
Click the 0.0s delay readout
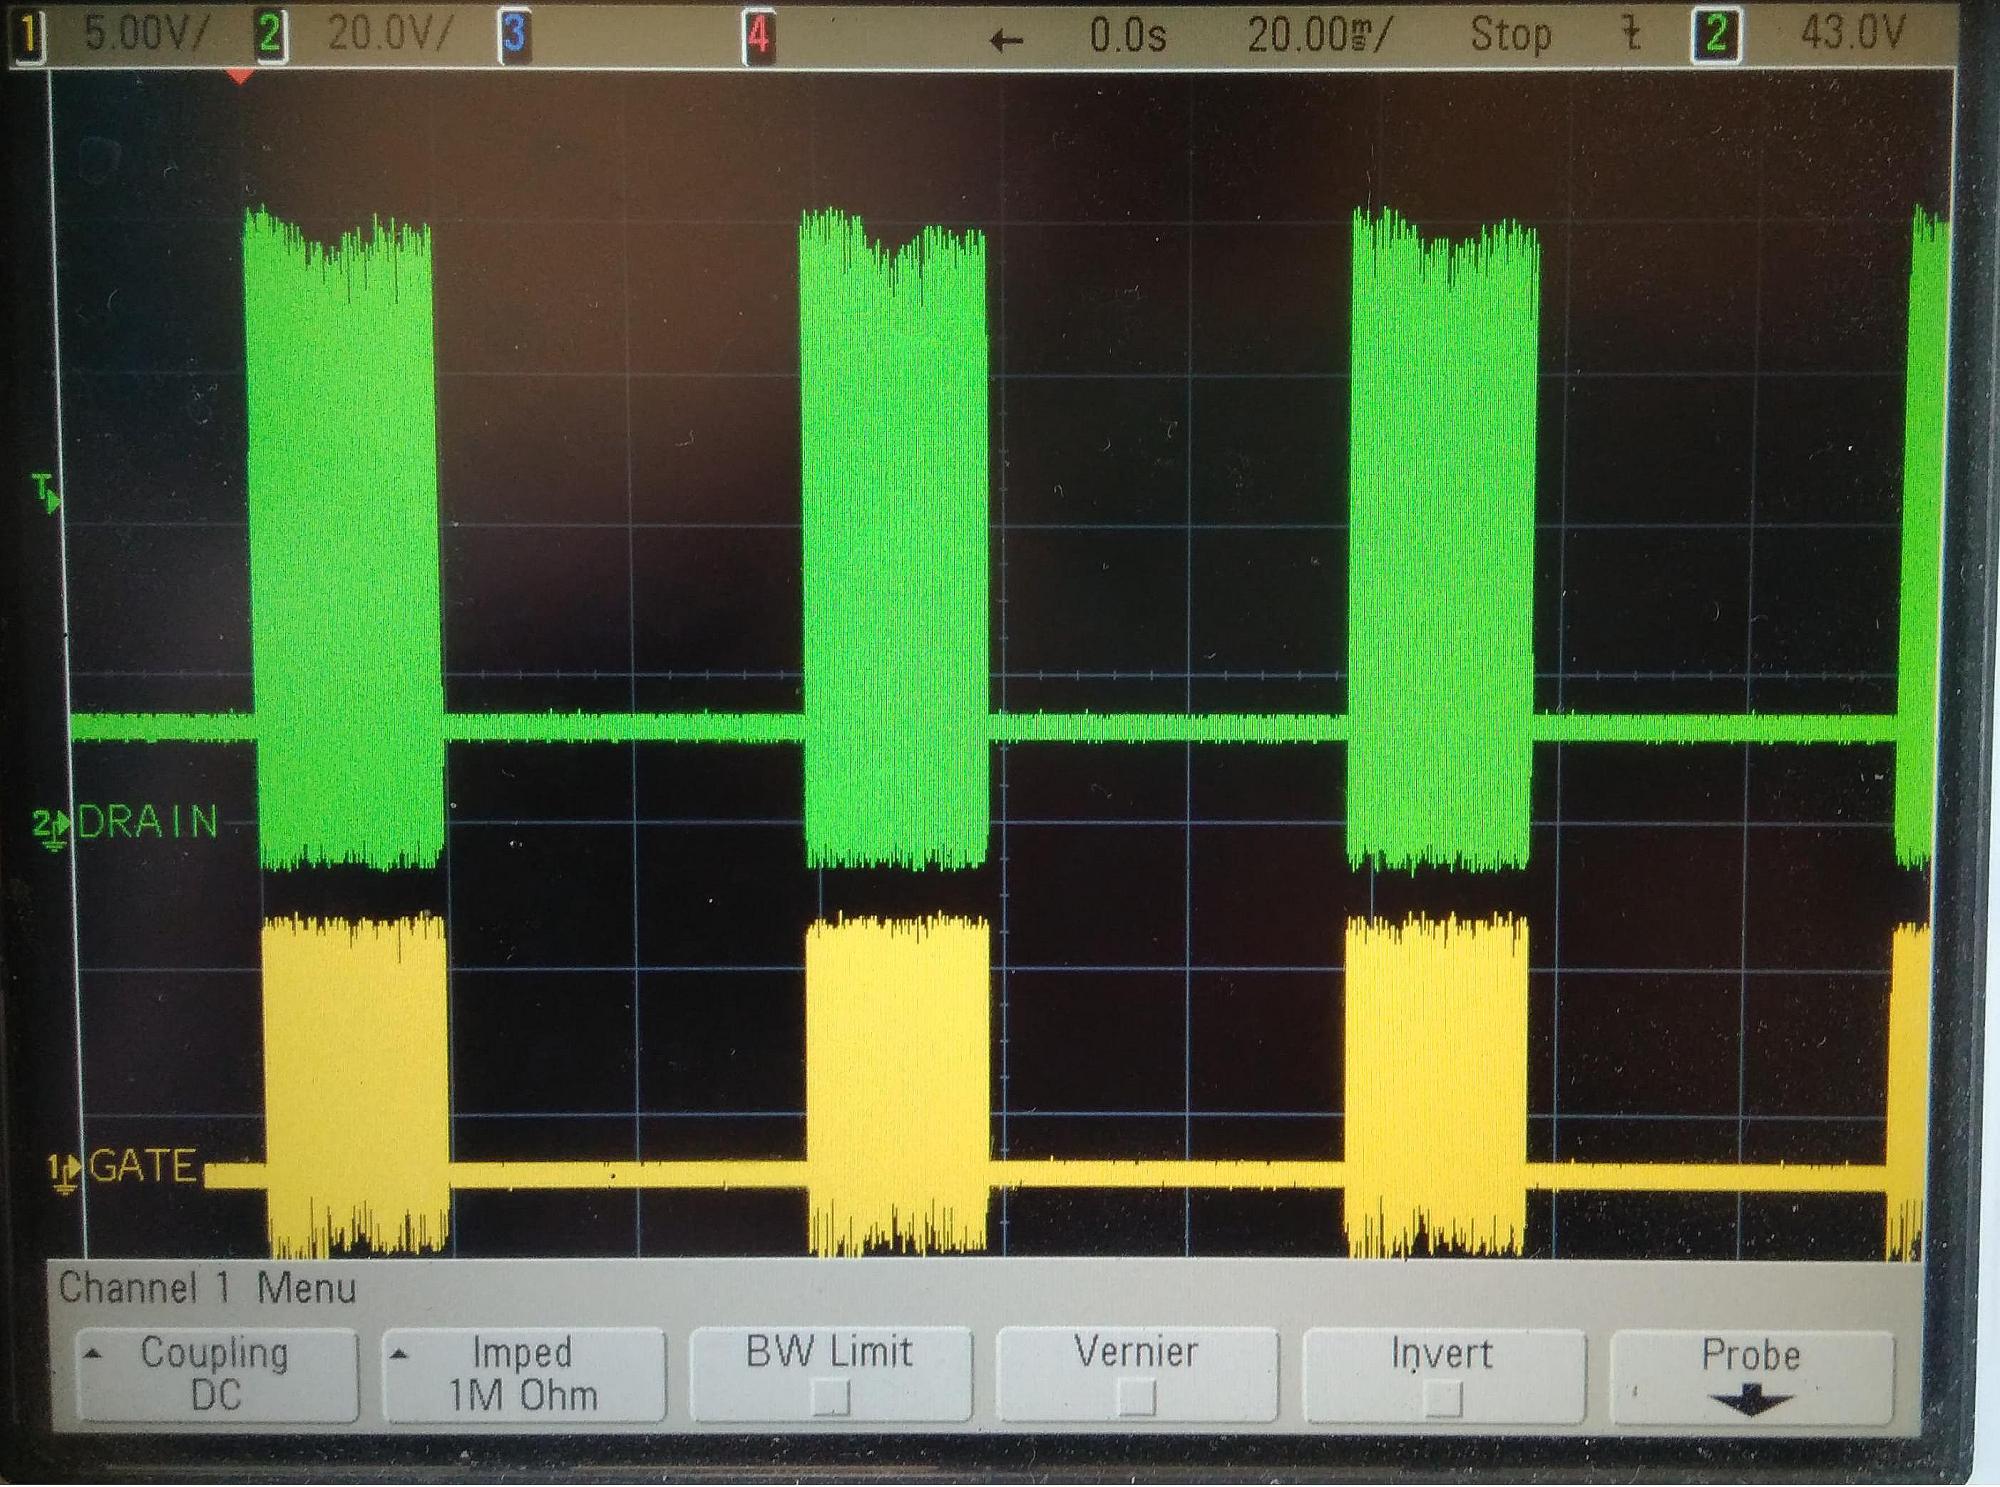[x=1127, y=37]
